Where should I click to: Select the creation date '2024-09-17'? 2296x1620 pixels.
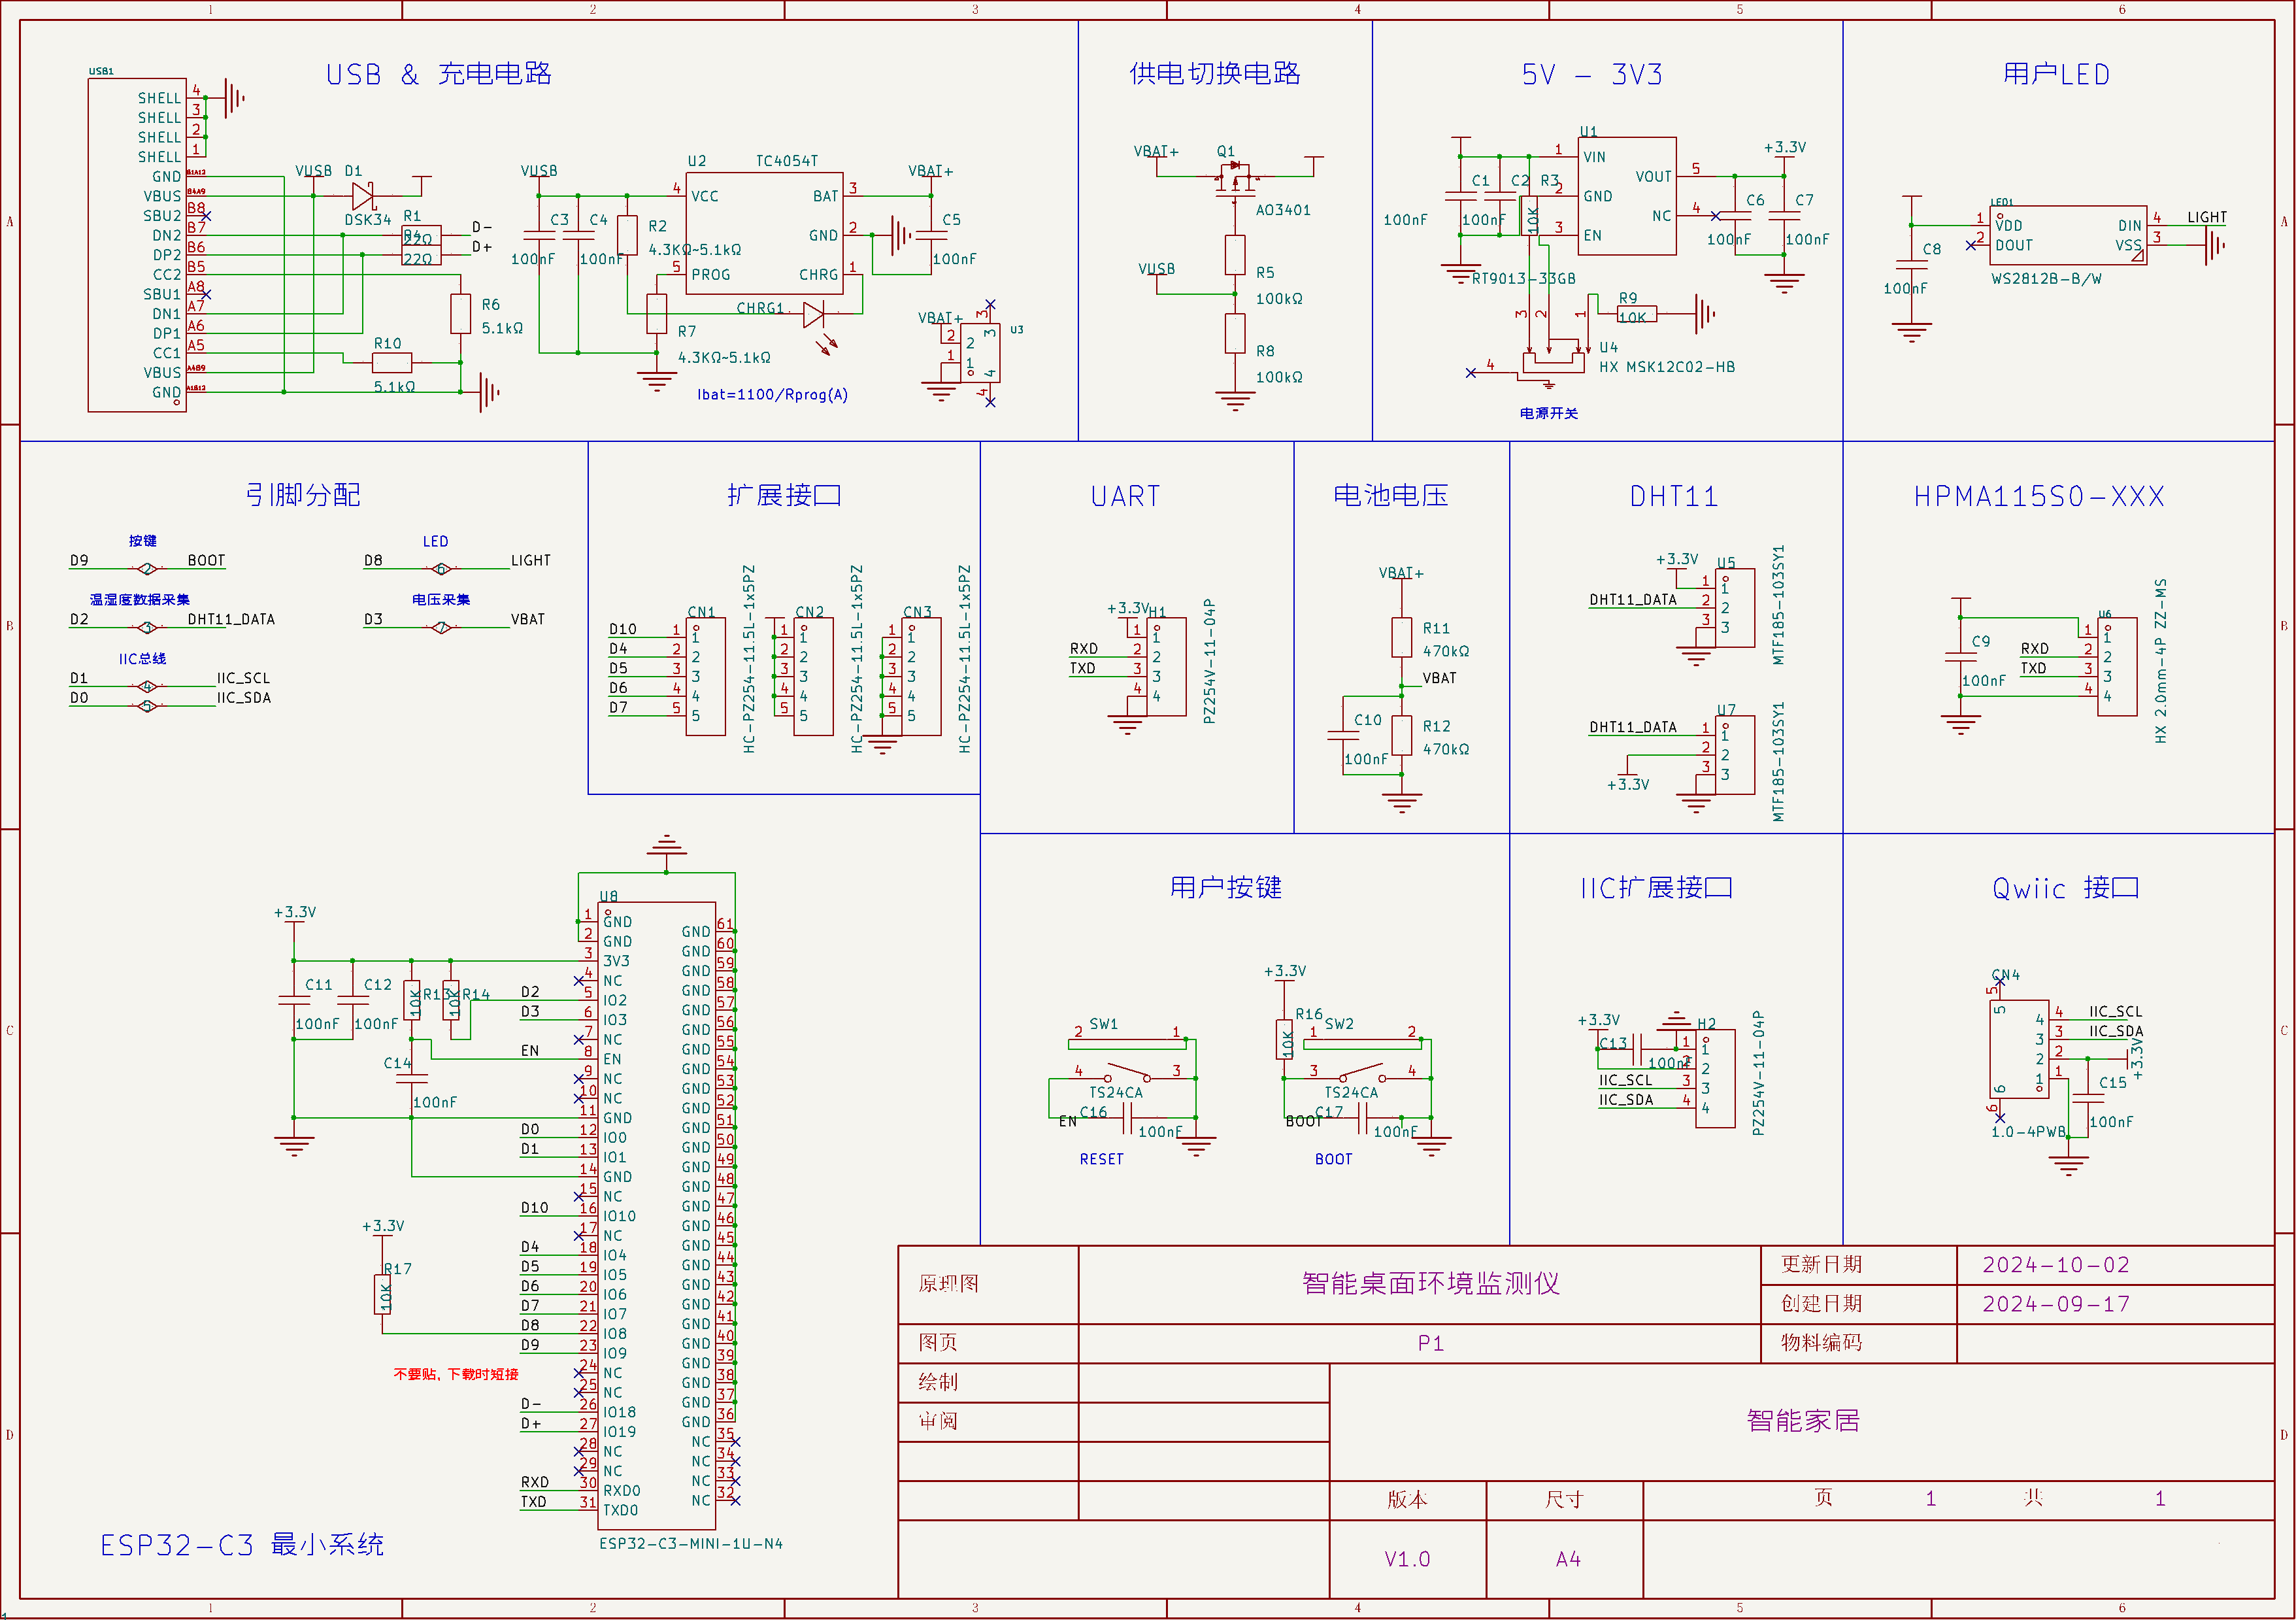tap(2056, 1304)
